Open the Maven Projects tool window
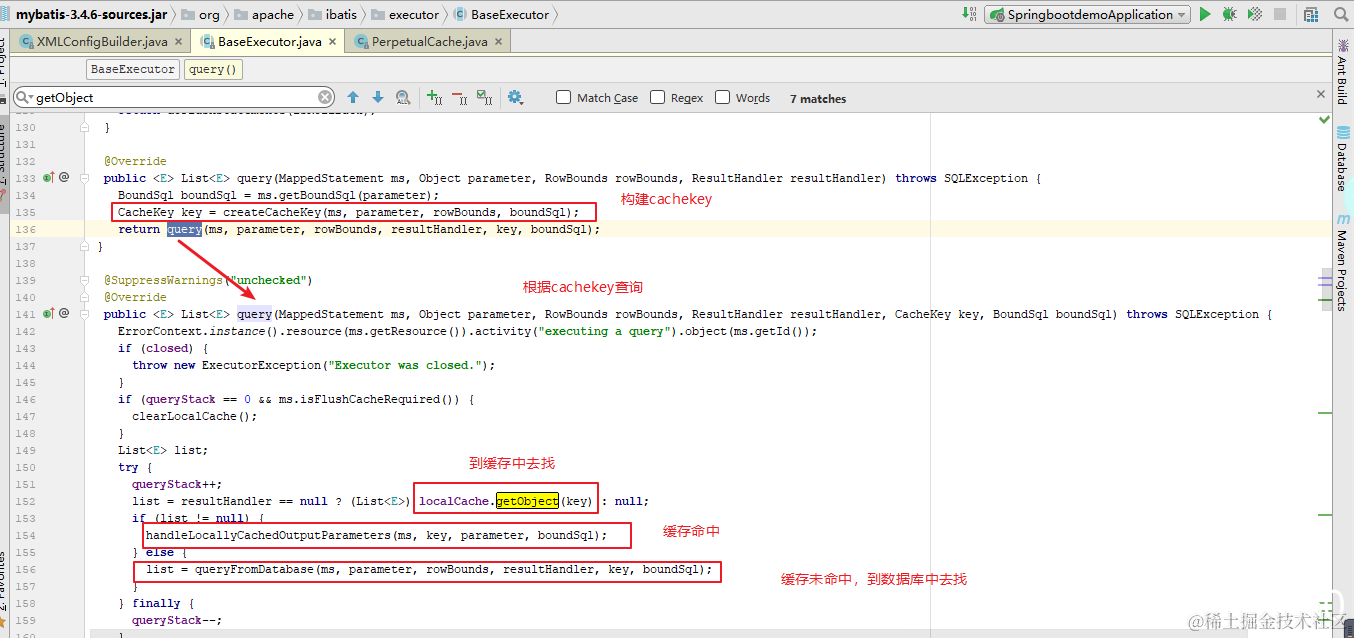The height and width of the screenshot is (638, 1354). point(1342,260)
